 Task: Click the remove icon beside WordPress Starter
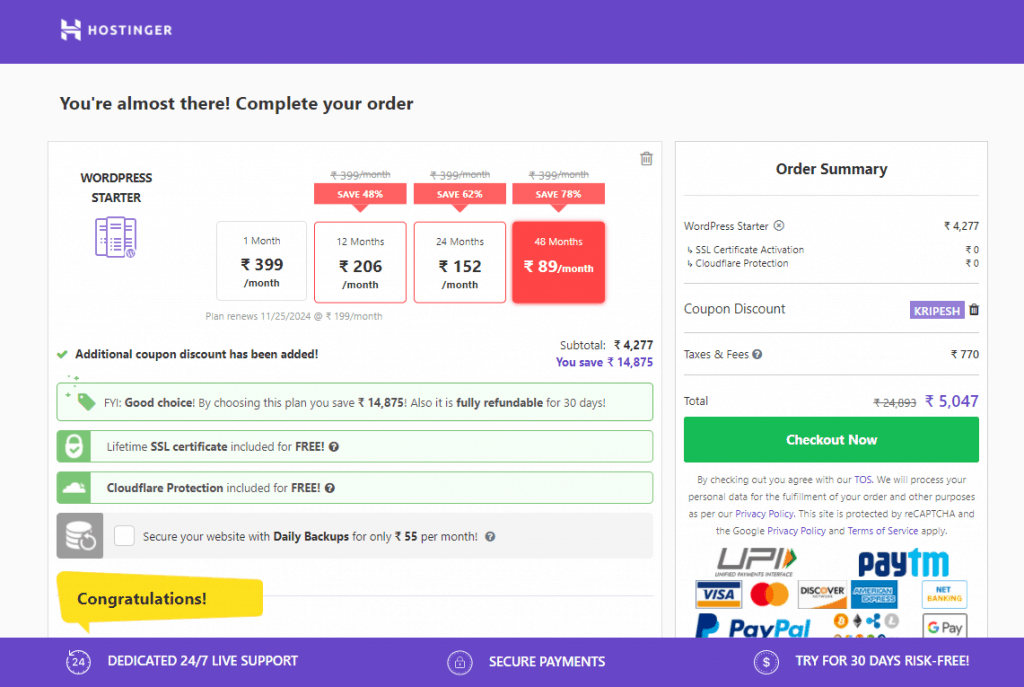[x=779, y=226]
